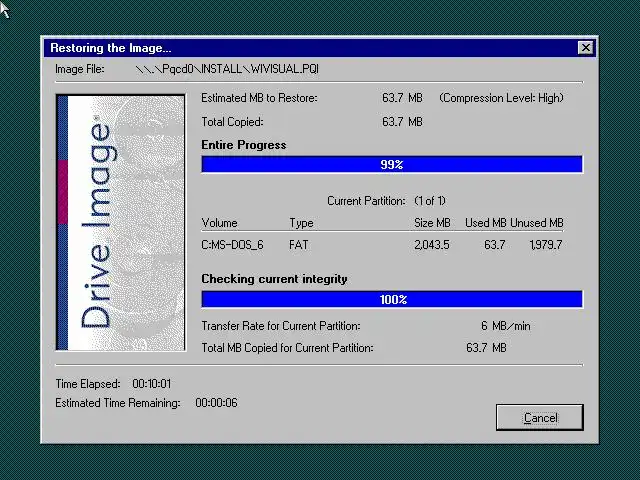The width and height of the screenshot is (640, 480).
Task: Click the image file path WIVISUAL.PQI
Action: 227,69
